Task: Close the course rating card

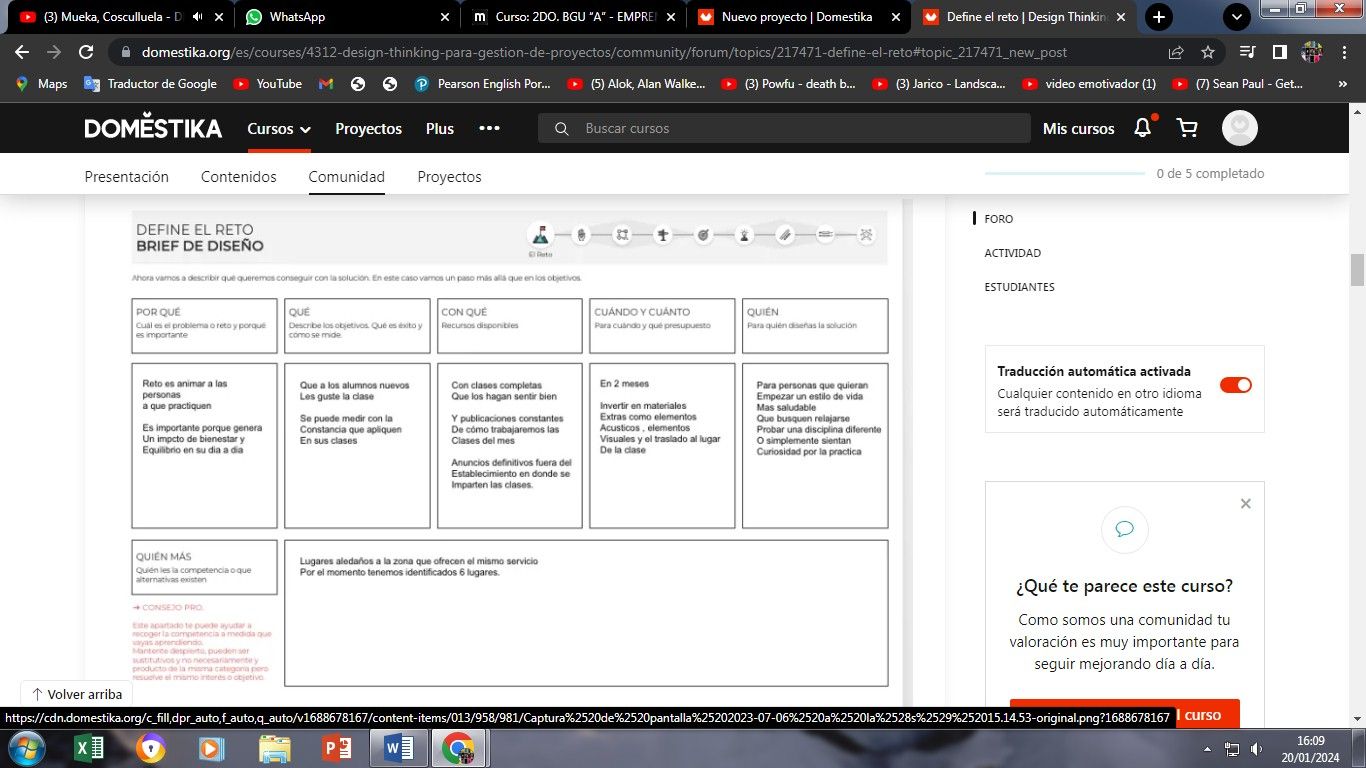Action: tap(1246, 504)
